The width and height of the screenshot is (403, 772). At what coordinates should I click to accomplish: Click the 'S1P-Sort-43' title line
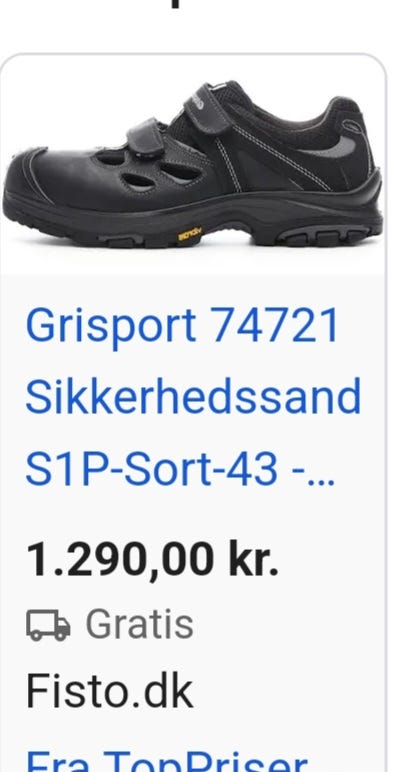pyautogui.click(x=152, y=468)
